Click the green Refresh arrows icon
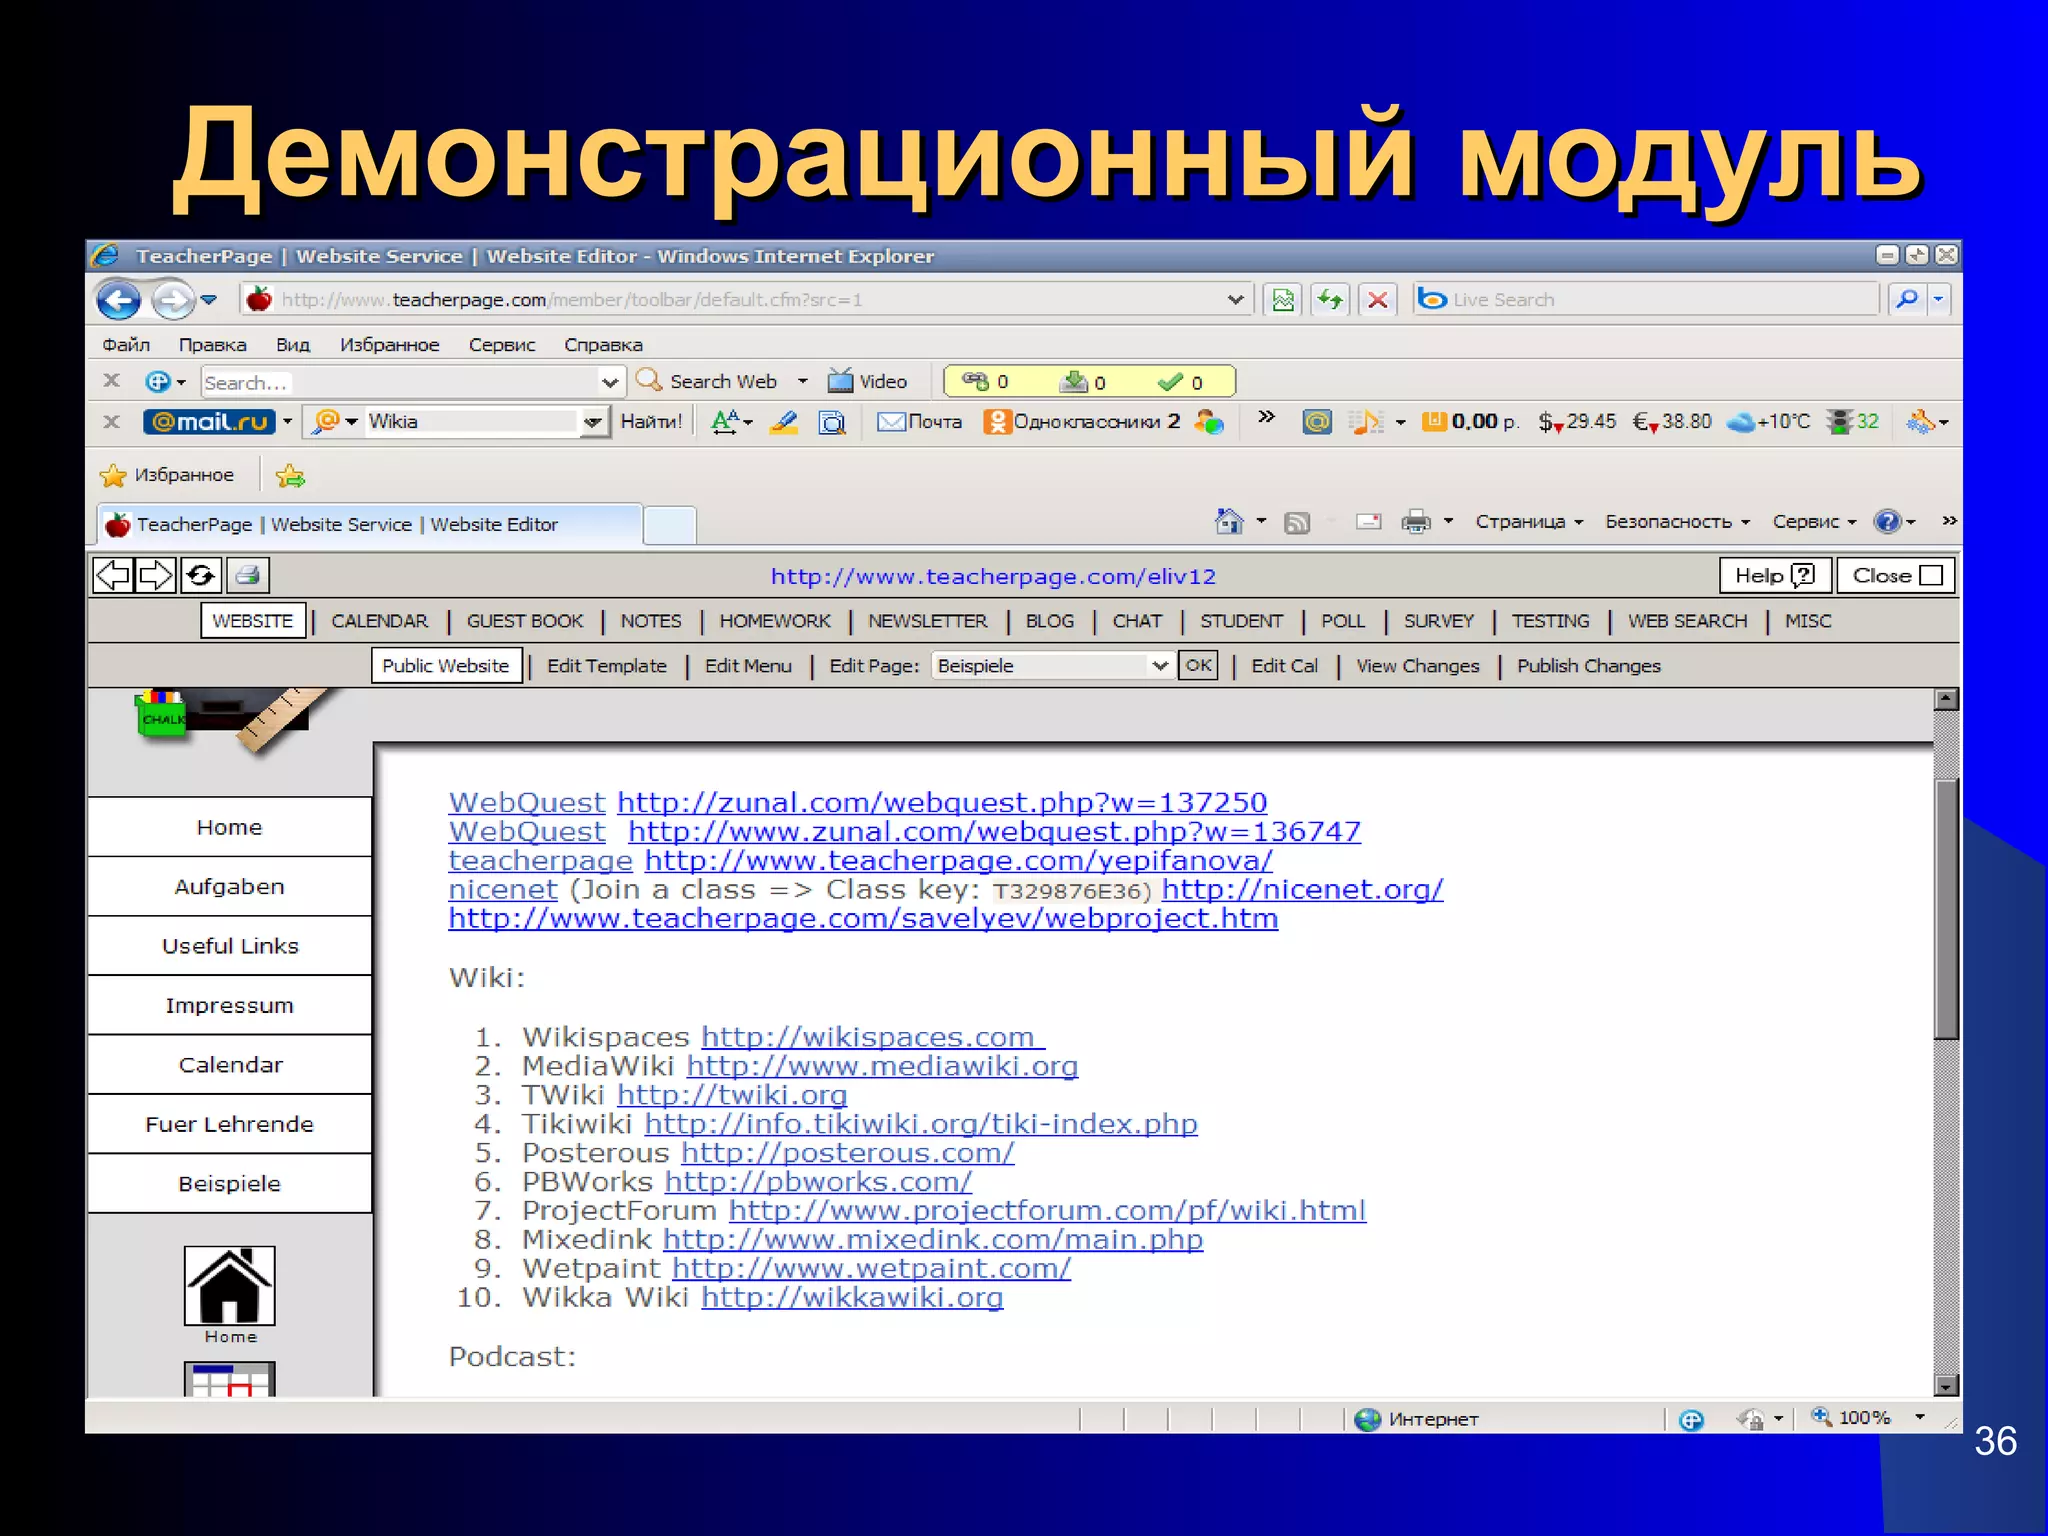Viewport: 2048px width, 1536px height. click(1330, 299)
